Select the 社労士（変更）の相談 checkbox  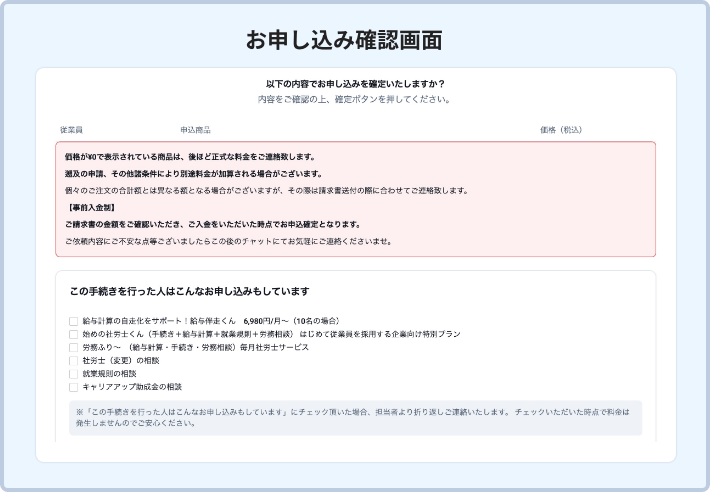tap(73, 361)
